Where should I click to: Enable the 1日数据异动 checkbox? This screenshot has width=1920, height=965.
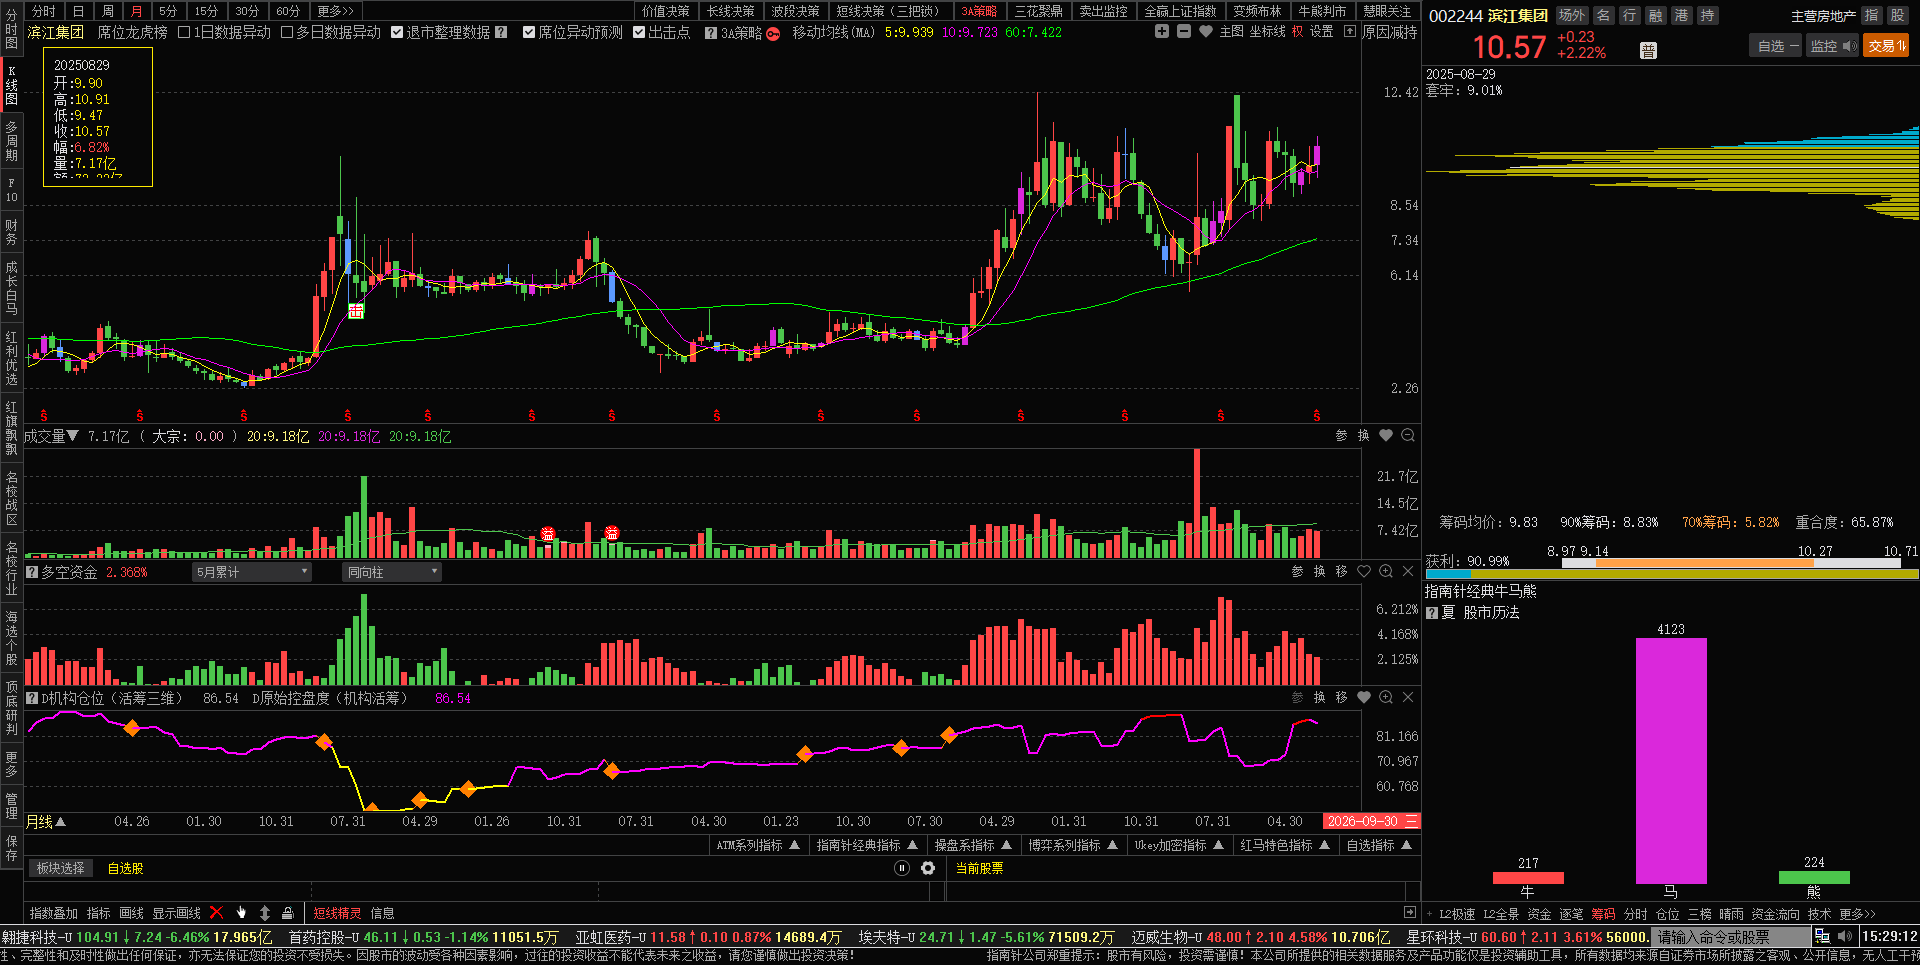(184, 32)
